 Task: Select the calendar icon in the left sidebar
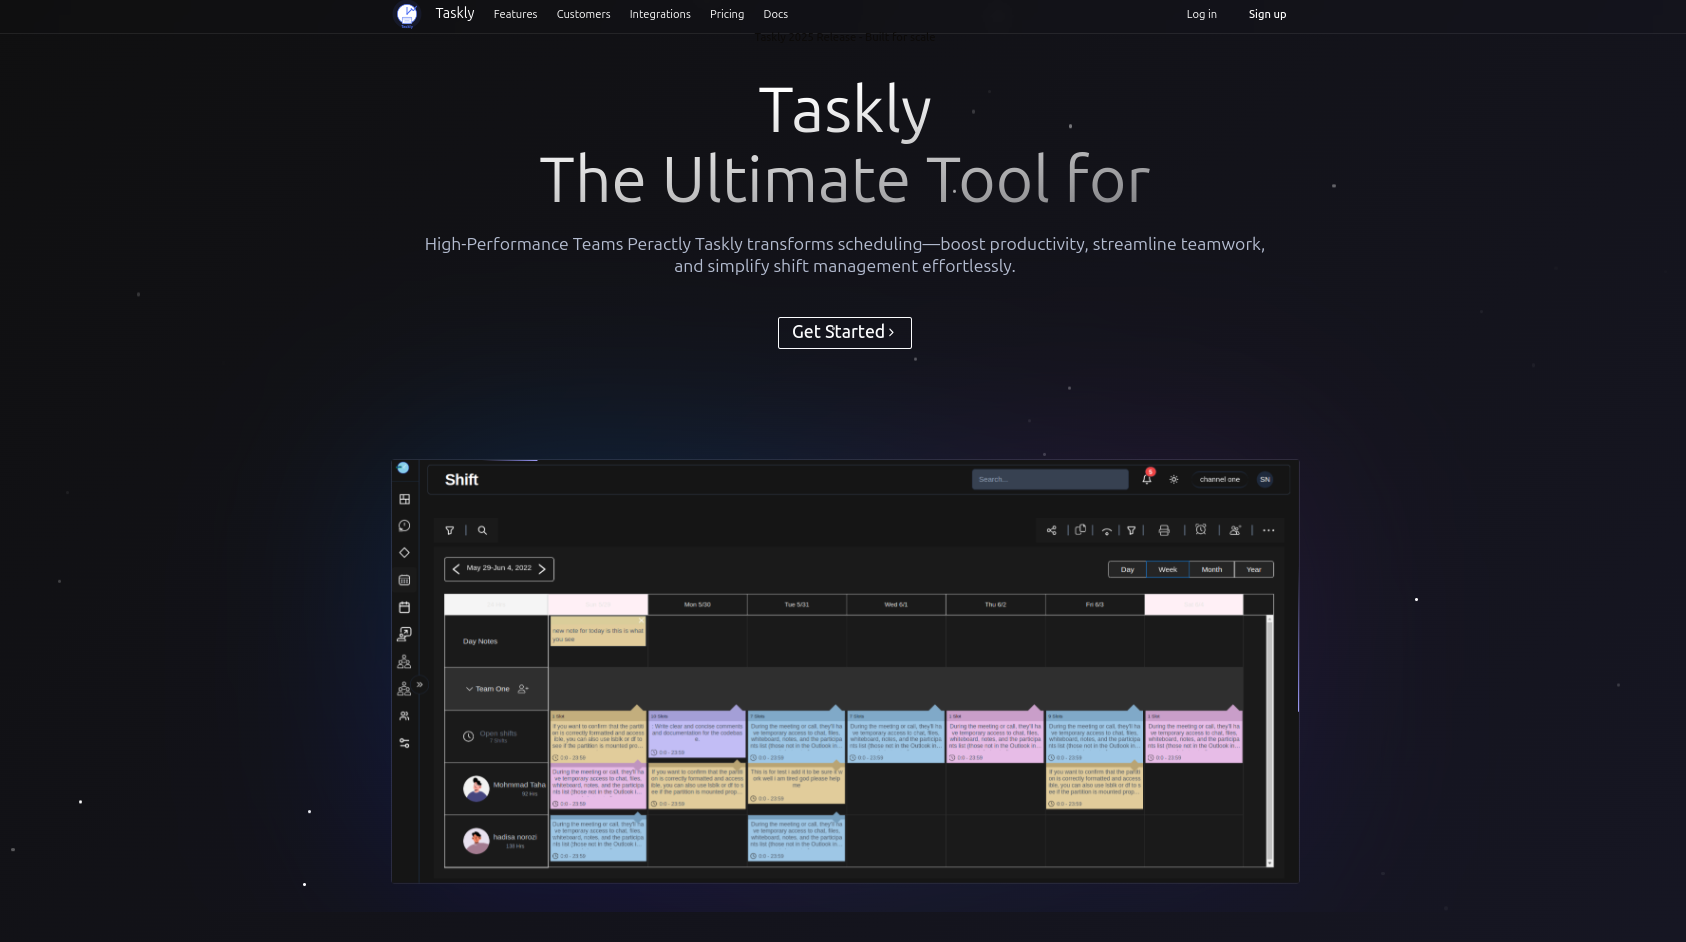click(404, 606)
